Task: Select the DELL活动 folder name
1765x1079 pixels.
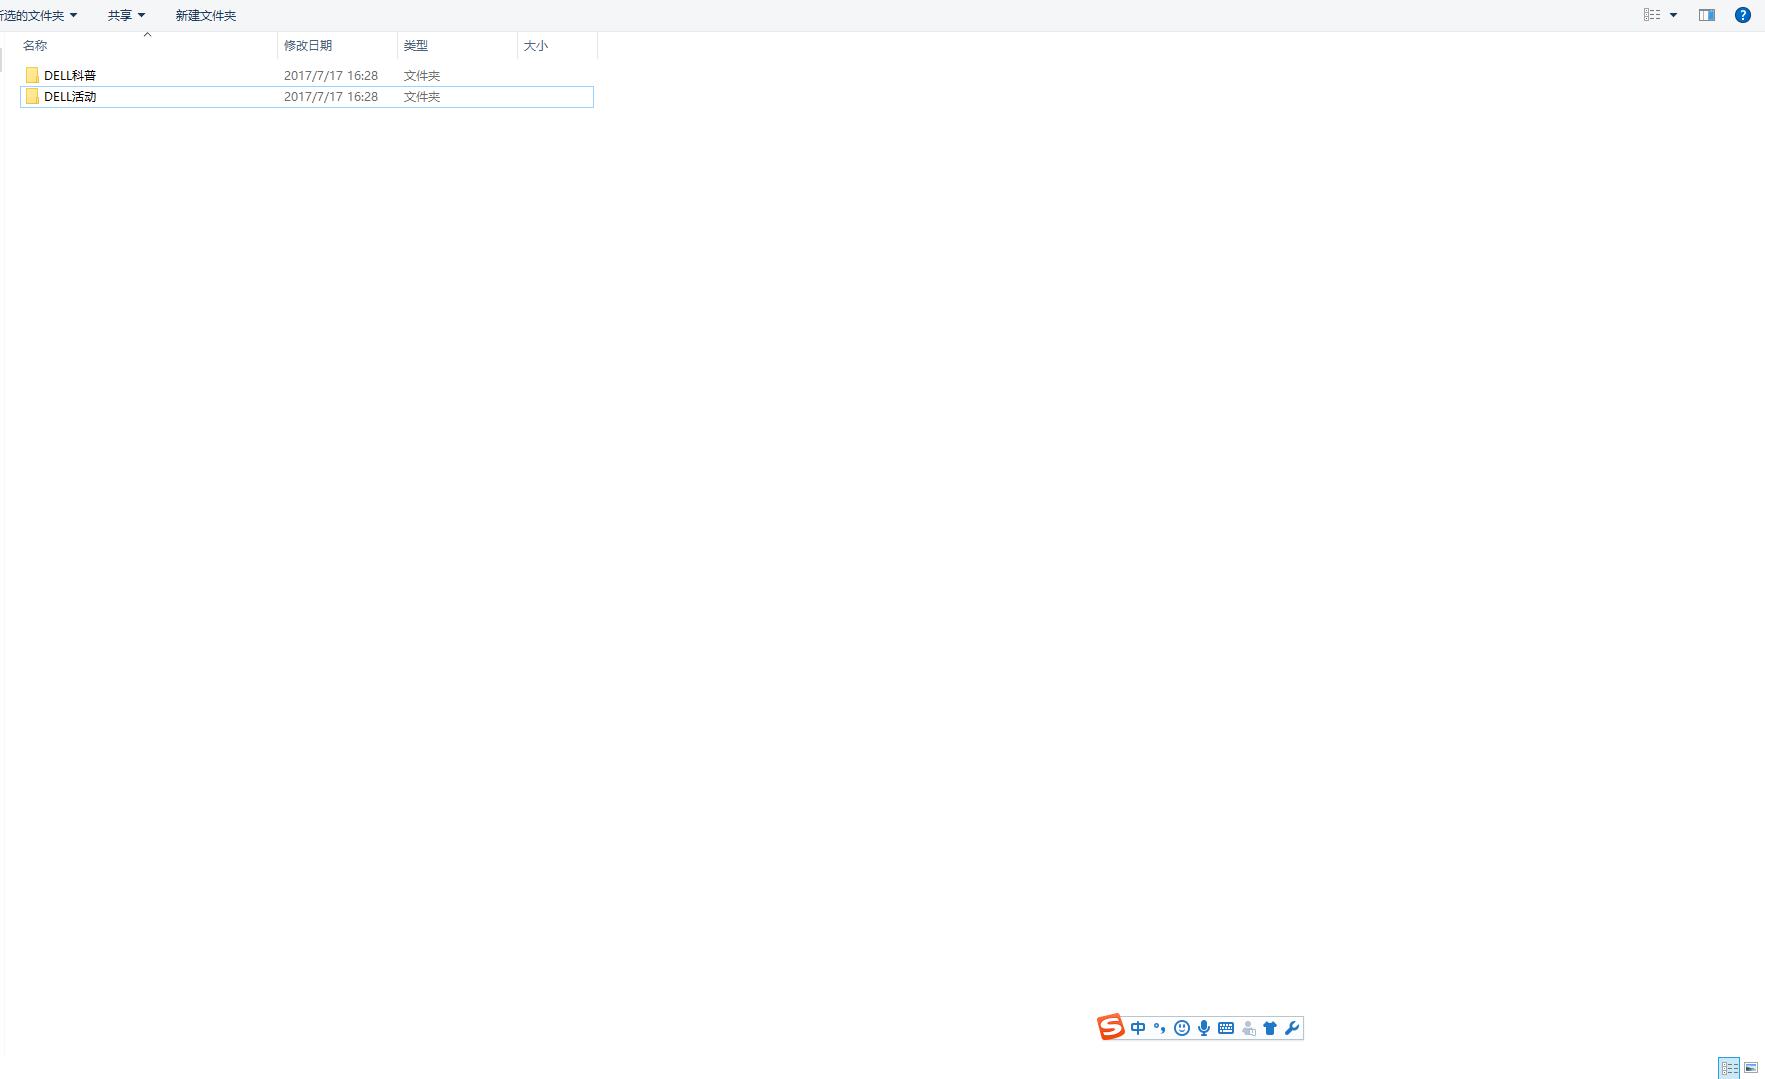Action: point(70,96)
